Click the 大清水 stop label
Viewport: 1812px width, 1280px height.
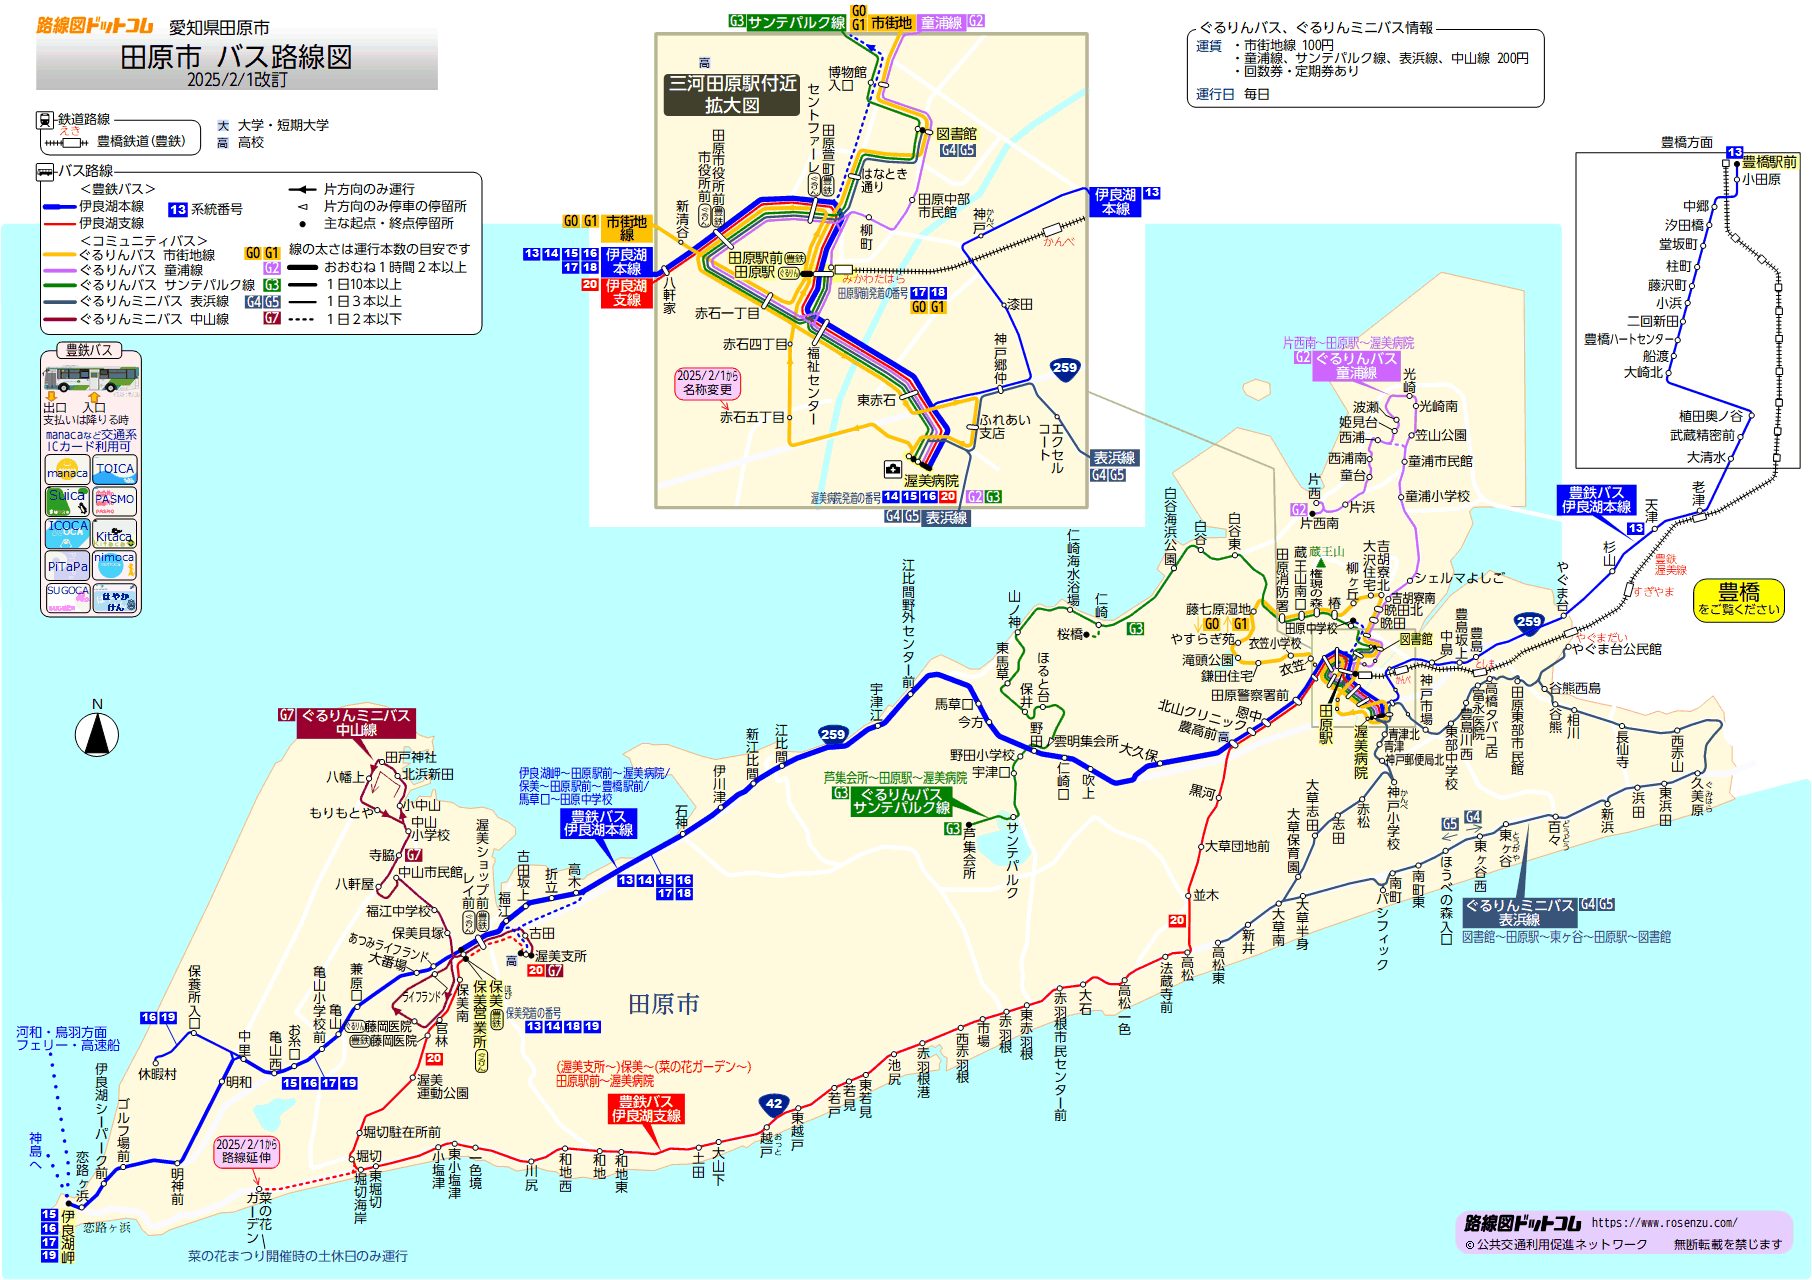point(1706,457)
